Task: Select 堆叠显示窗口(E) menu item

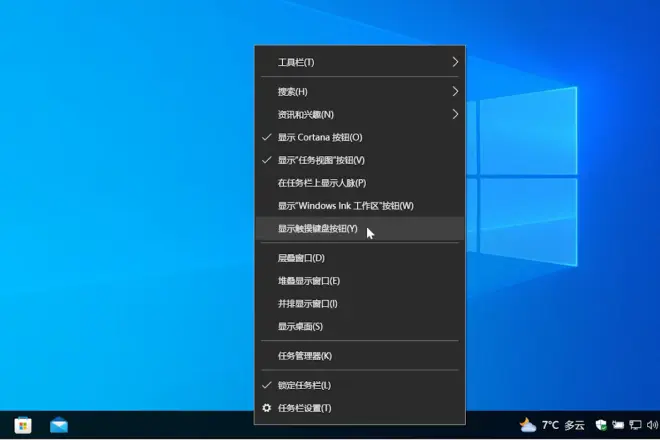Action: point(360,280)
